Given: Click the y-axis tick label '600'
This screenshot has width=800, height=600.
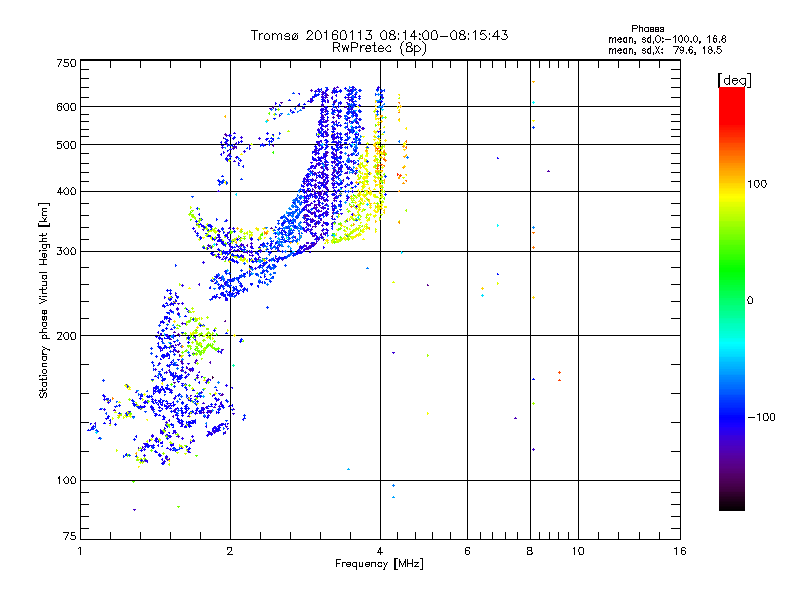Looking at the screenshot, I should (x=67, y=107).
